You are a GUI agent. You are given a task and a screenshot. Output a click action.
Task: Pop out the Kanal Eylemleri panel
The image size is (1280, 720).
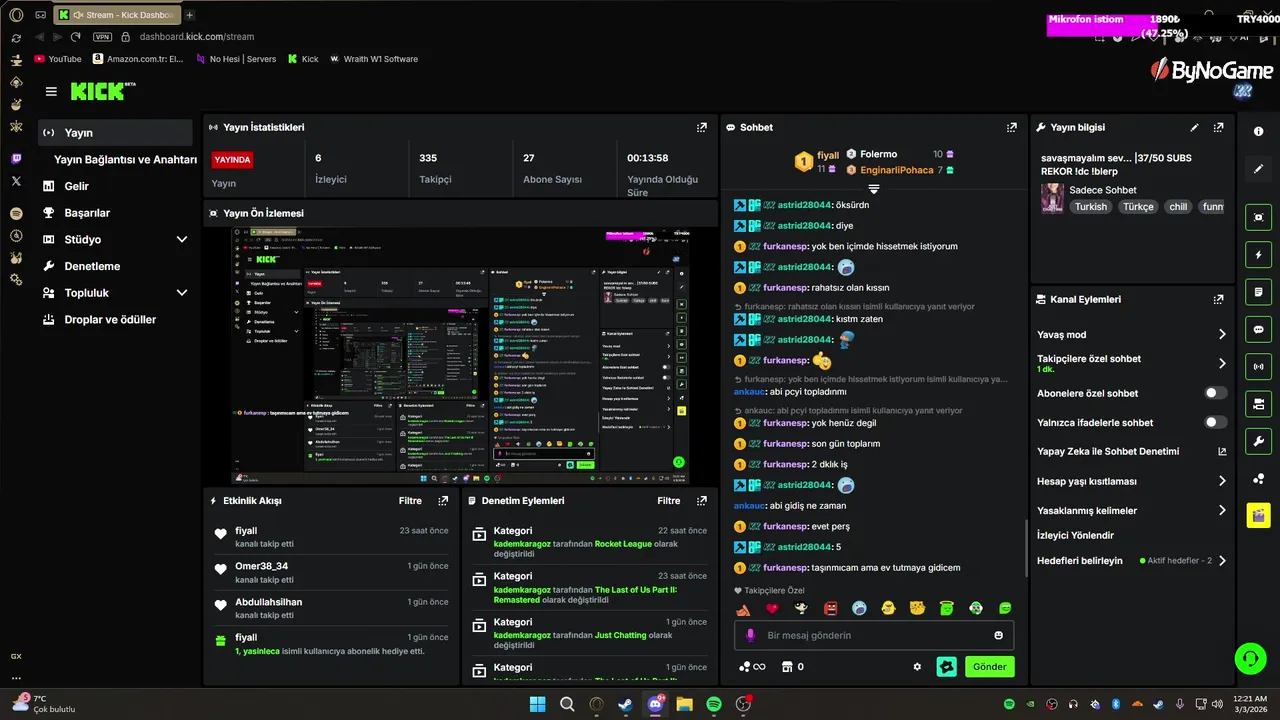click(1218, 299)
